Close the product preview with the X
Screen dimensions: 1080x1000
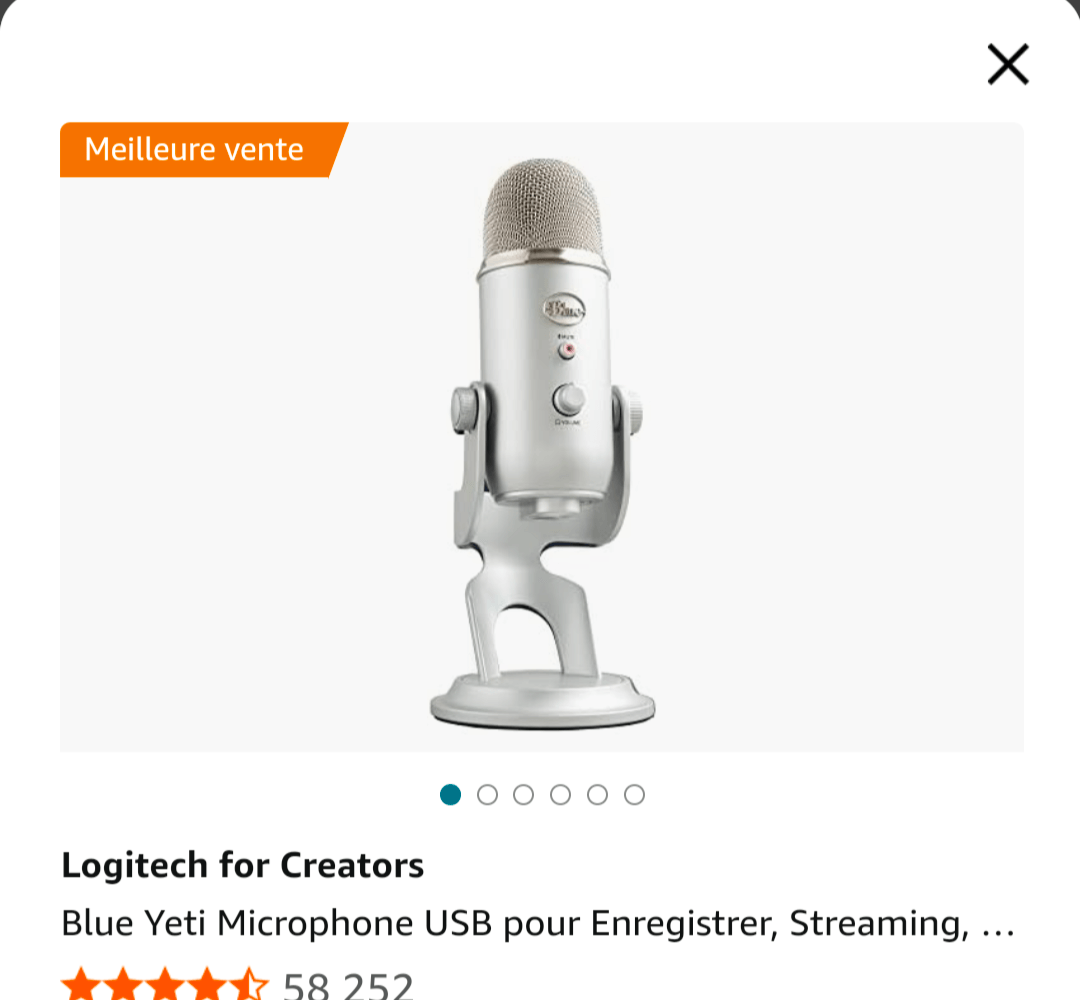[x=1008, y=64]
